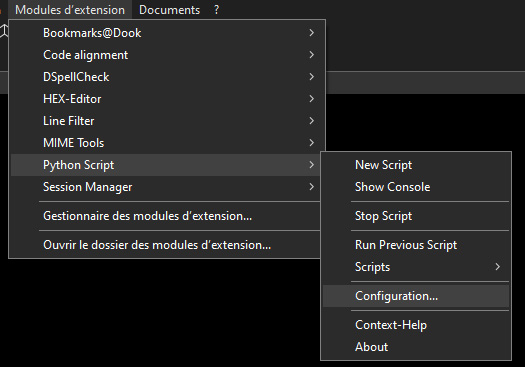Expand arrow beside Session Manager
This screenshot has width=525, height=367.
coord(311,187)
